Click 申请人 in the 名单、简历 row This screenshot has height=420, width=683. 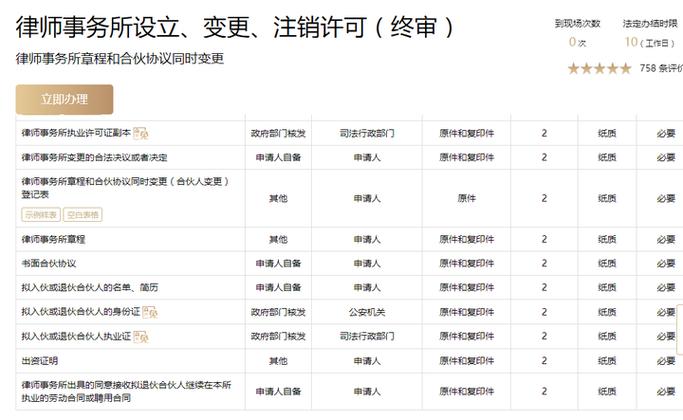tap(367, 287)
